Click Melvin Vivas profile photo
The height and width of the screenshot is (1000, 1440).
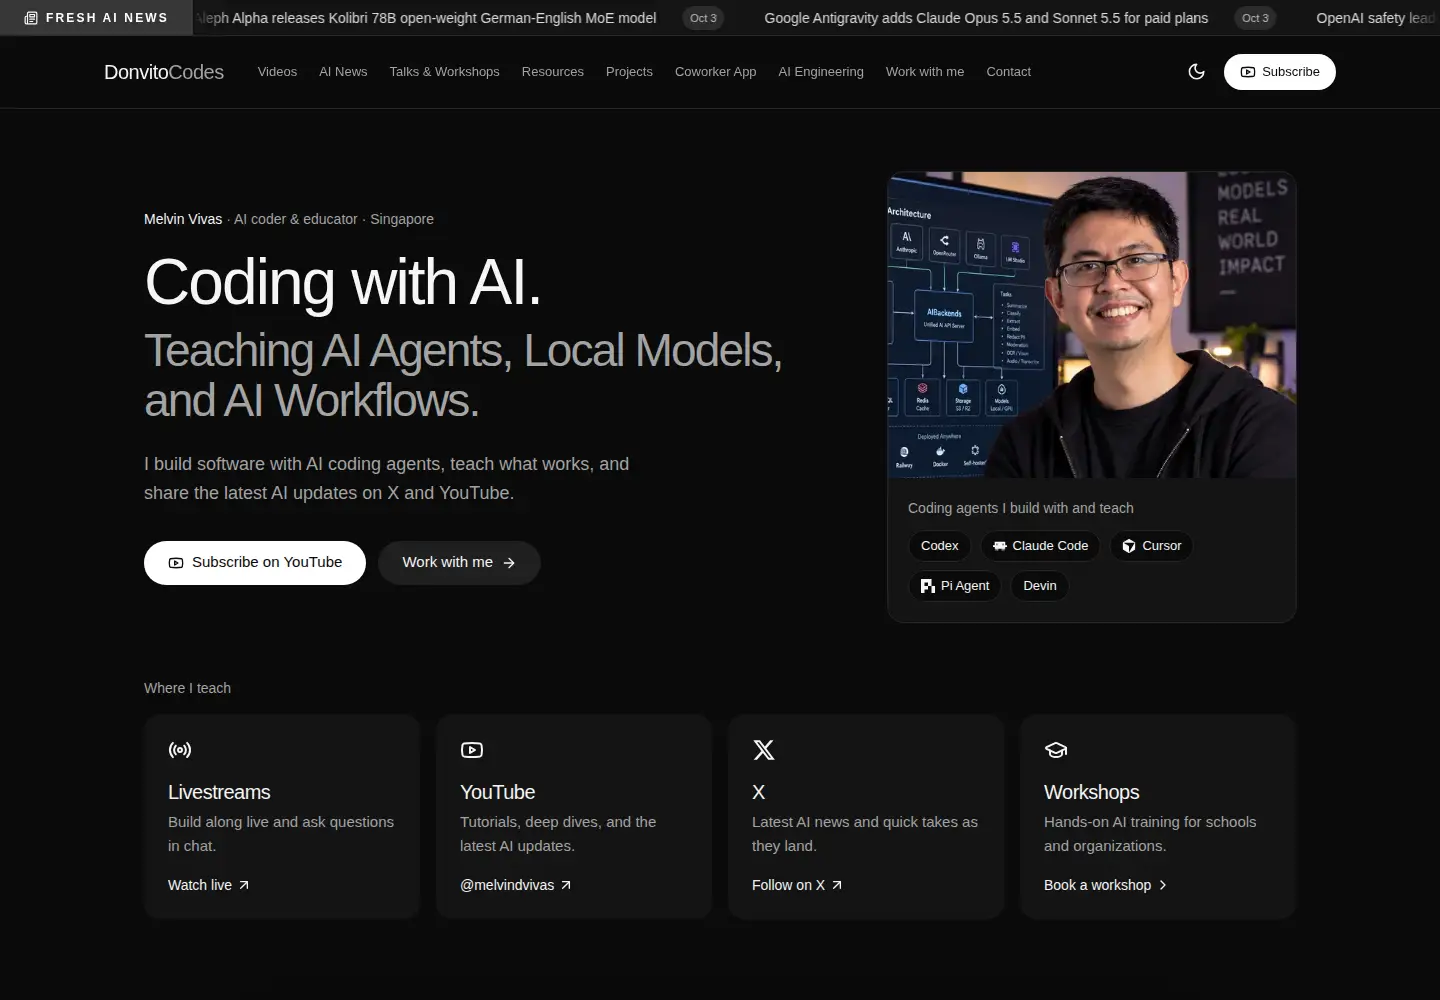(1092, 325)
